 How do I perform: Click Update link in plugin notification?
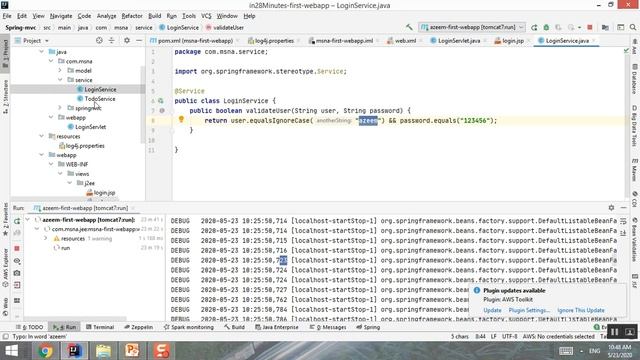pyautogui.click(x=492, y=310)
